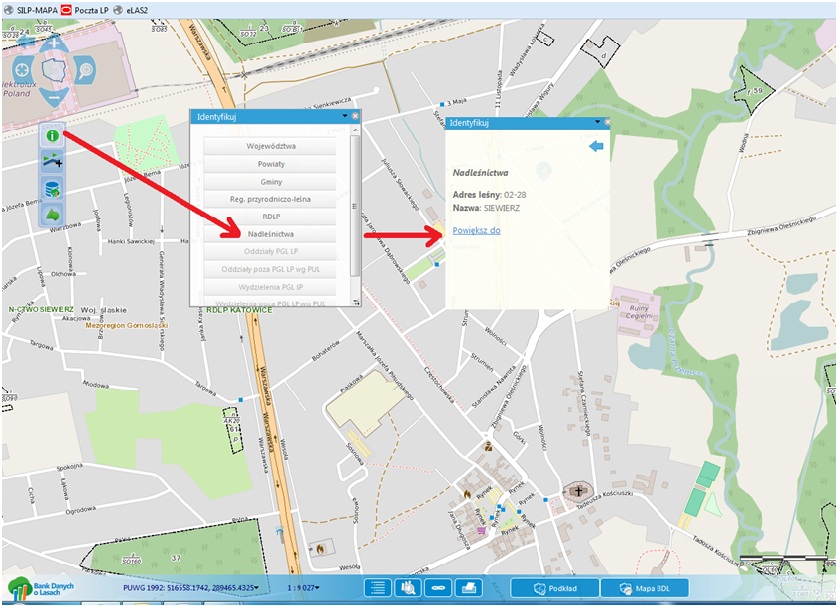Viewport: 836px width, 606px height.
Task: Click the Powiększ do link
Action: (476, 230)
